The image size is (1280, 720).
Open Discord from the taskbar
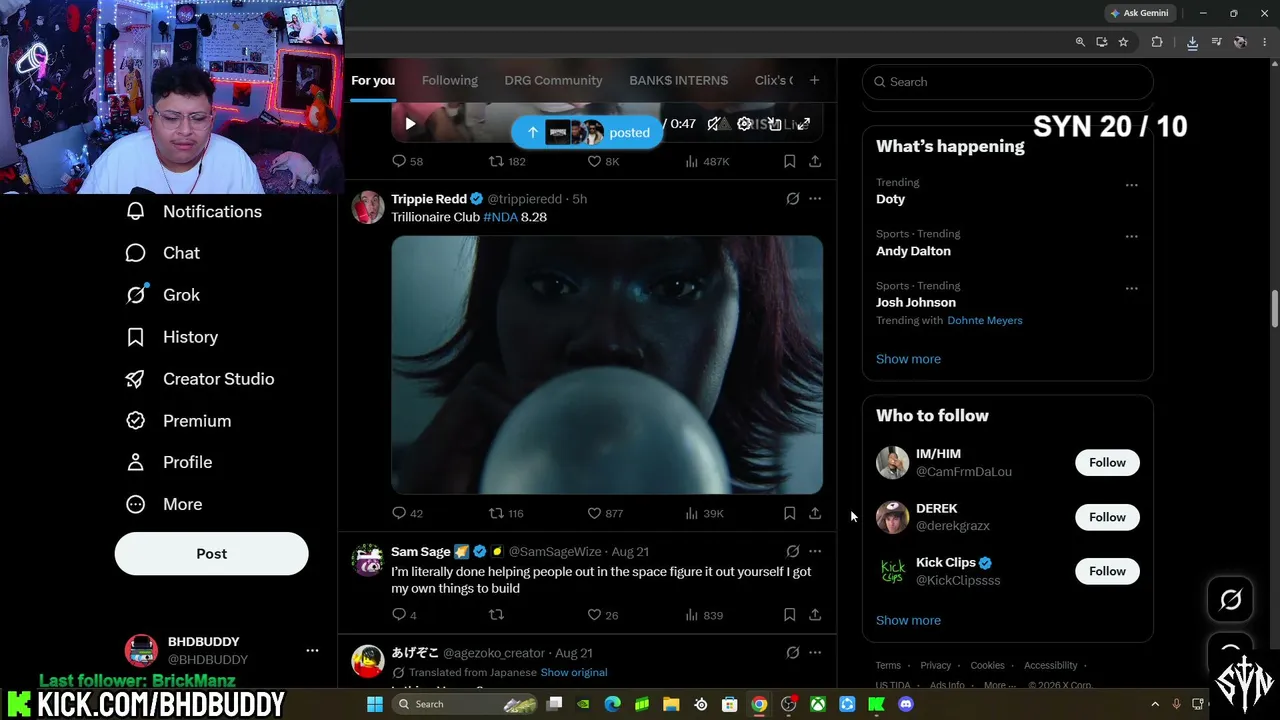[x=906, y=704]
